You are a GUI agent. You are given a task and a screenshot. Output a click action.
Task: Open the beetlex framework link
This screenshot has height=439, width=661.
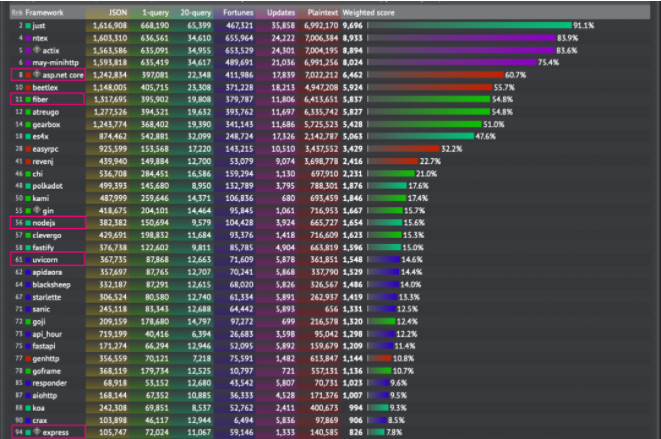click(45, 88)
